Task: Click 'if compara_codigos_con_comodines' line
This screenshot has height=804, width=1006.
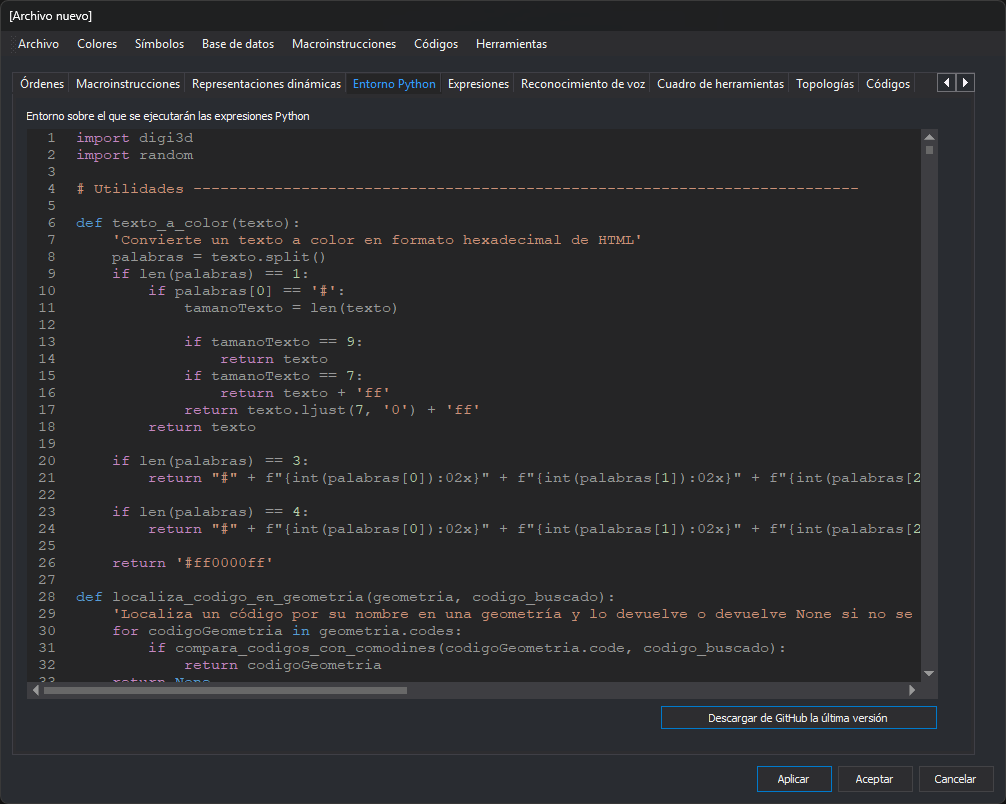Action: (x=467, y=648)
